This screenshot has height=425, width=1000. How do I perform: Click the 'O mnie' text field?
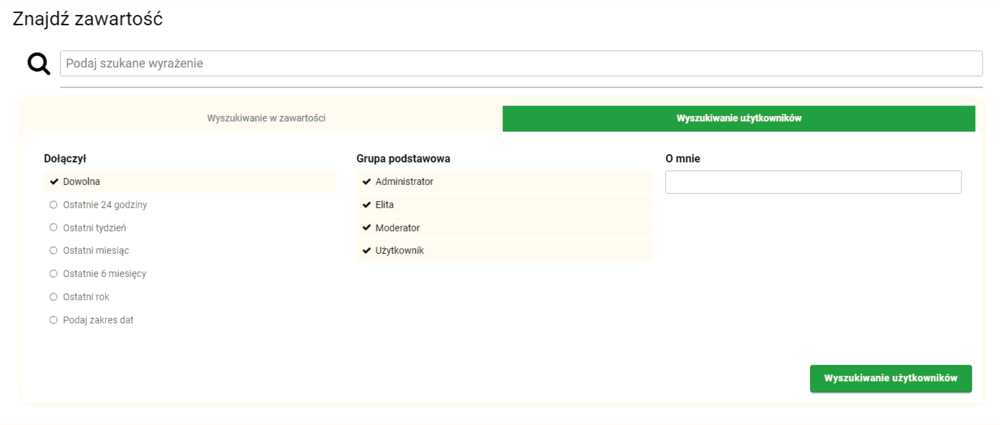(x=812, y=182)
